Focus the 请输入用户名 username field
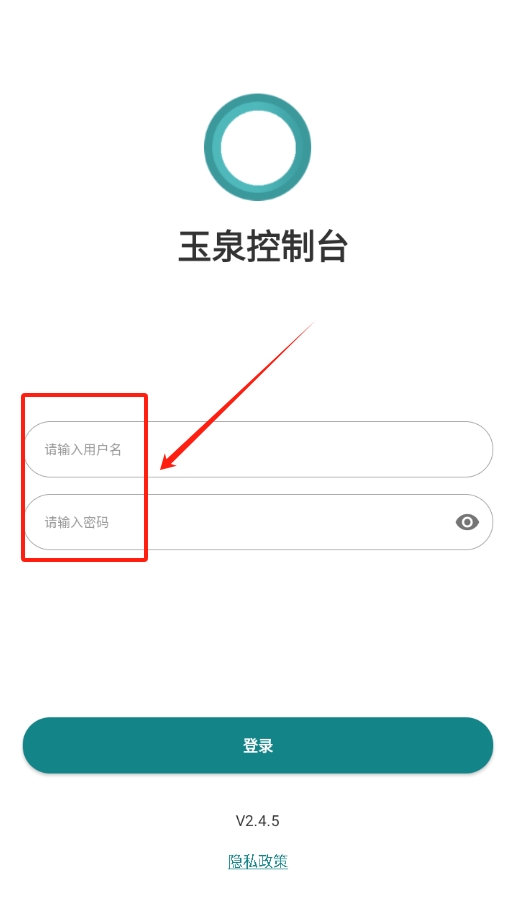The height and width of the screenshot is (900, 515). click(258, 449)
